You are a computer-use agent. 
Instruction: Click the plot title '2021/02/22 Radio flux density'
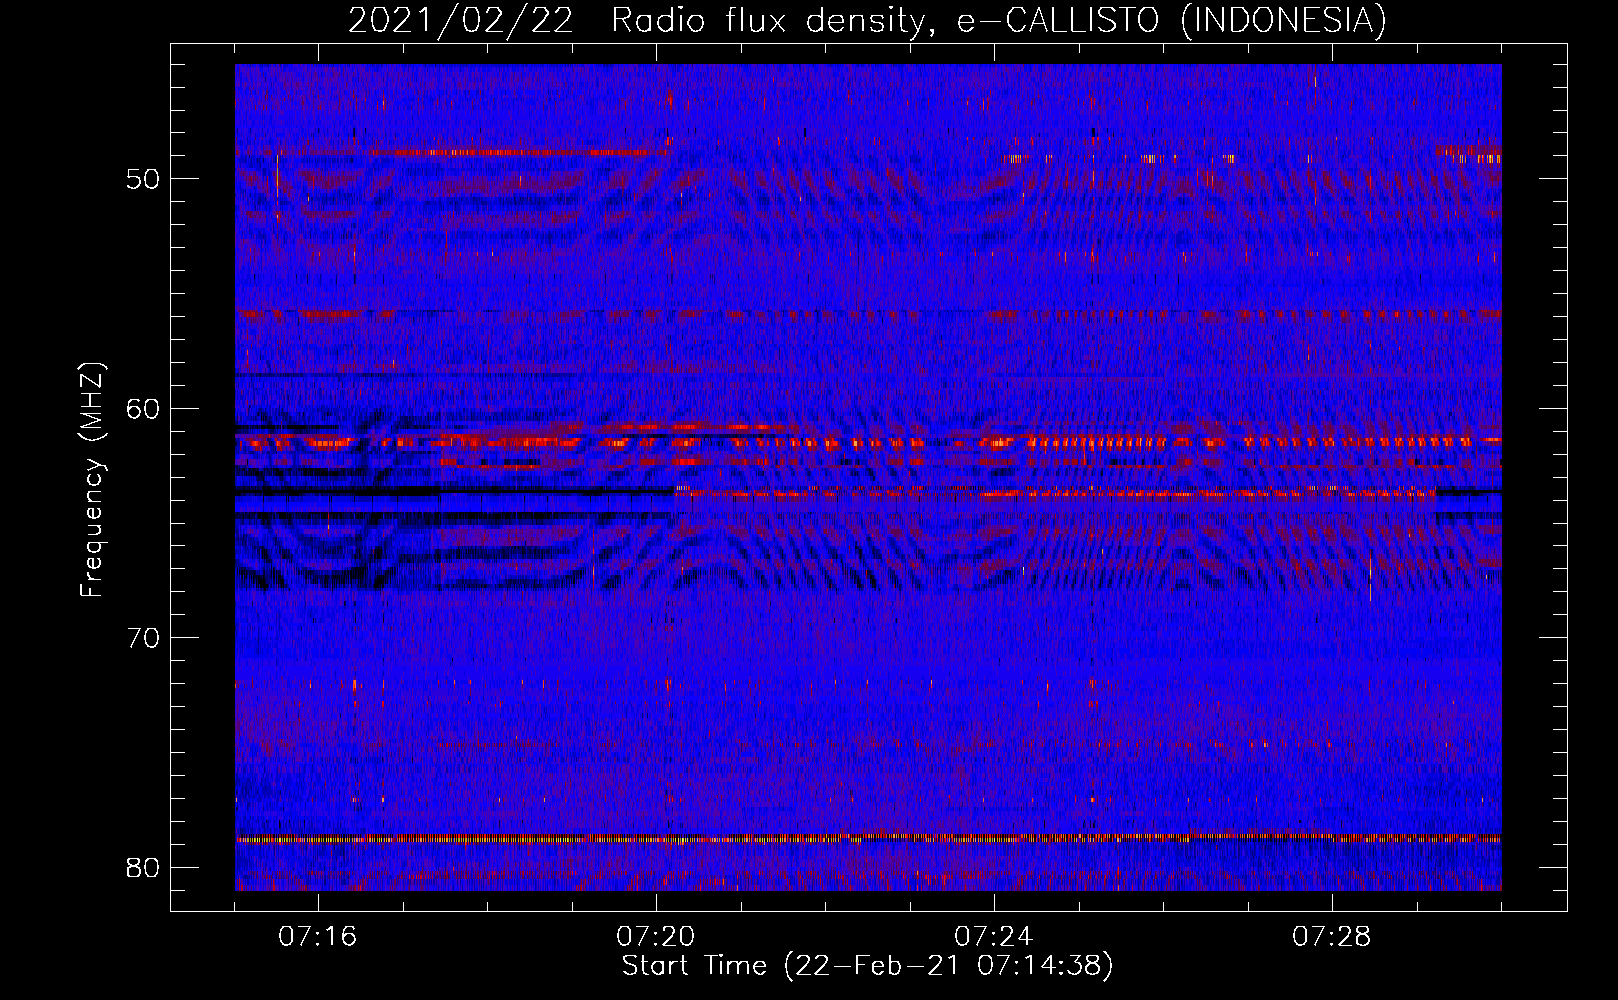click(867, 20)
